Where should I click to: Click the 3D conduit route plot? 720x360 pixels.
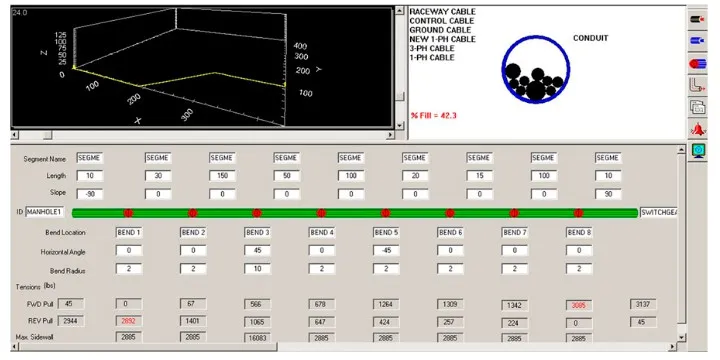click(202, 68)
